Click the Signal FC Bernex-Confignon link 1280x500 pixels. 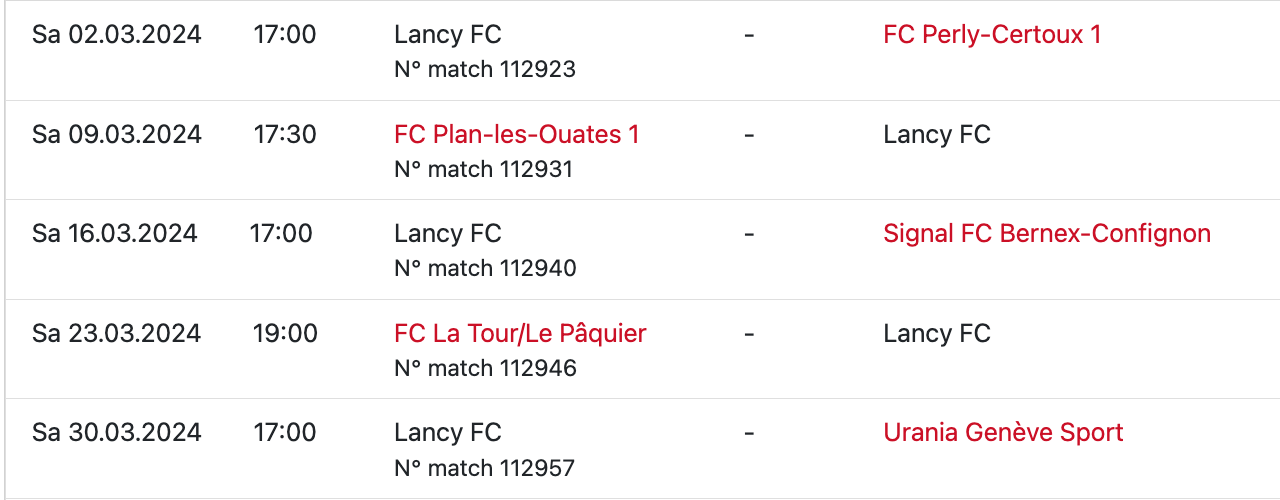click(x=1046, y=234)
